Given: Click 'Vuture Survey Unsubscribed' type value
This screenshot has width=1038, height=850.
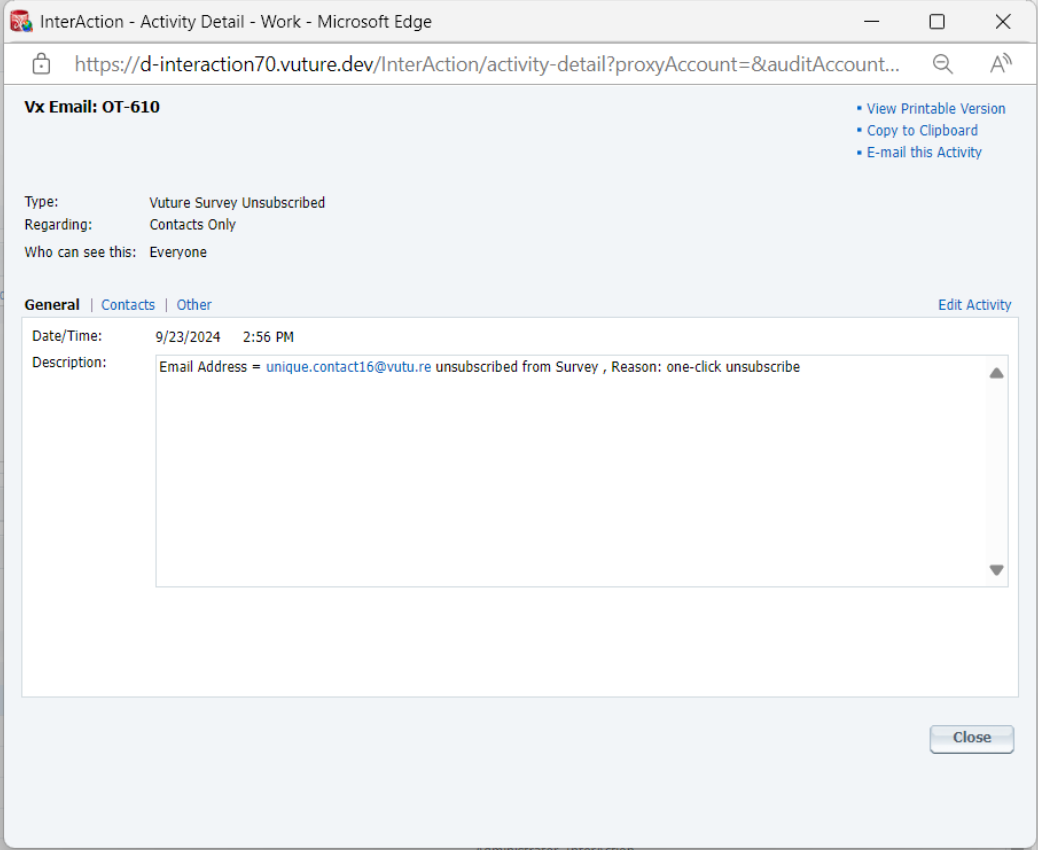Looking at the screenshot, I should 237,203.
